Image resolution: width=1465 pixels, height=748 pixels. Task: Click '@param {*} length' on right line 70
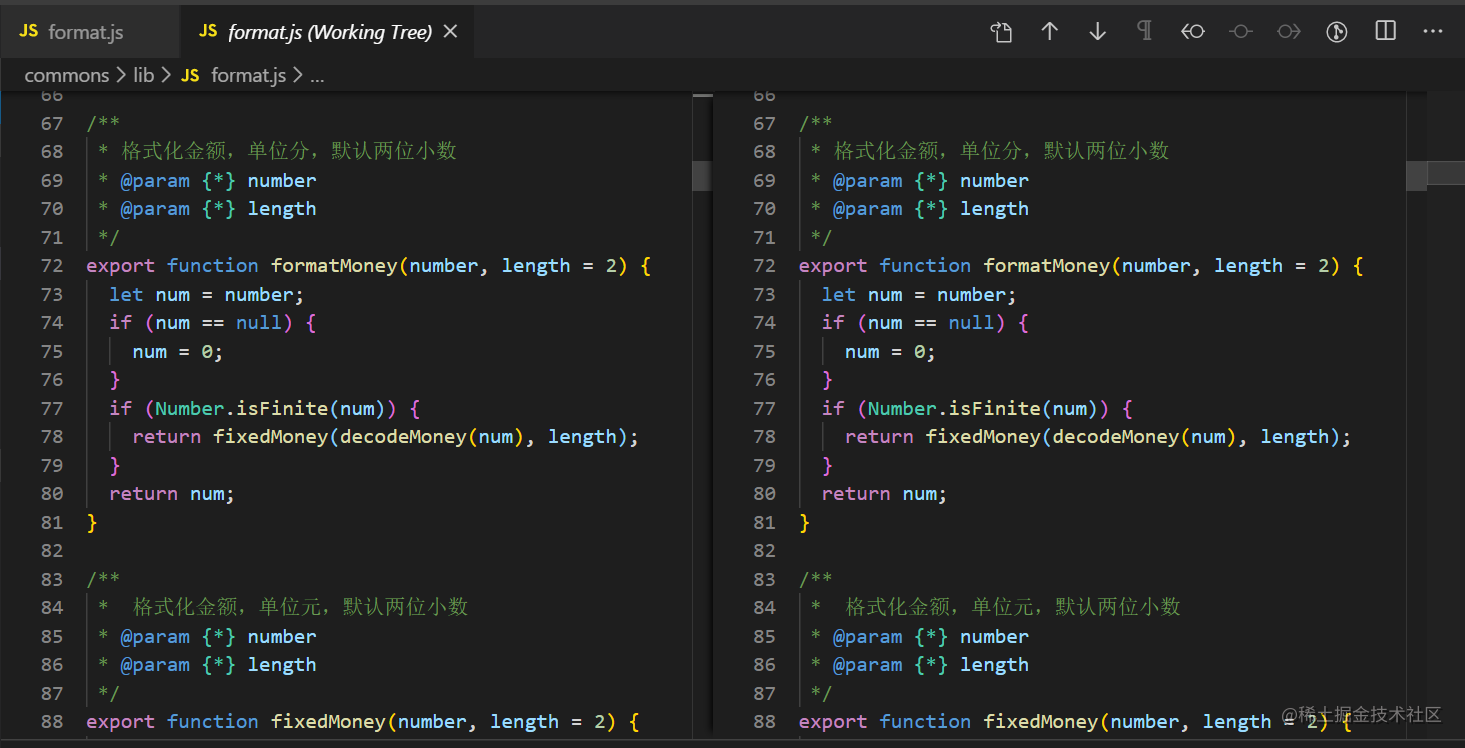931,209
